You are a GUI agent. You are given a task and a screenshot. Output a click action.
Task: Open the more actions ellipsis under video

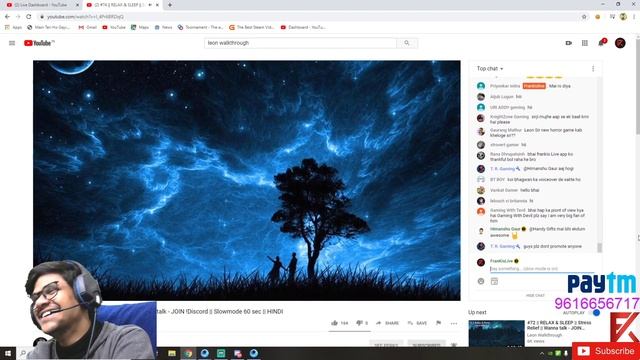tap(454, 323)
